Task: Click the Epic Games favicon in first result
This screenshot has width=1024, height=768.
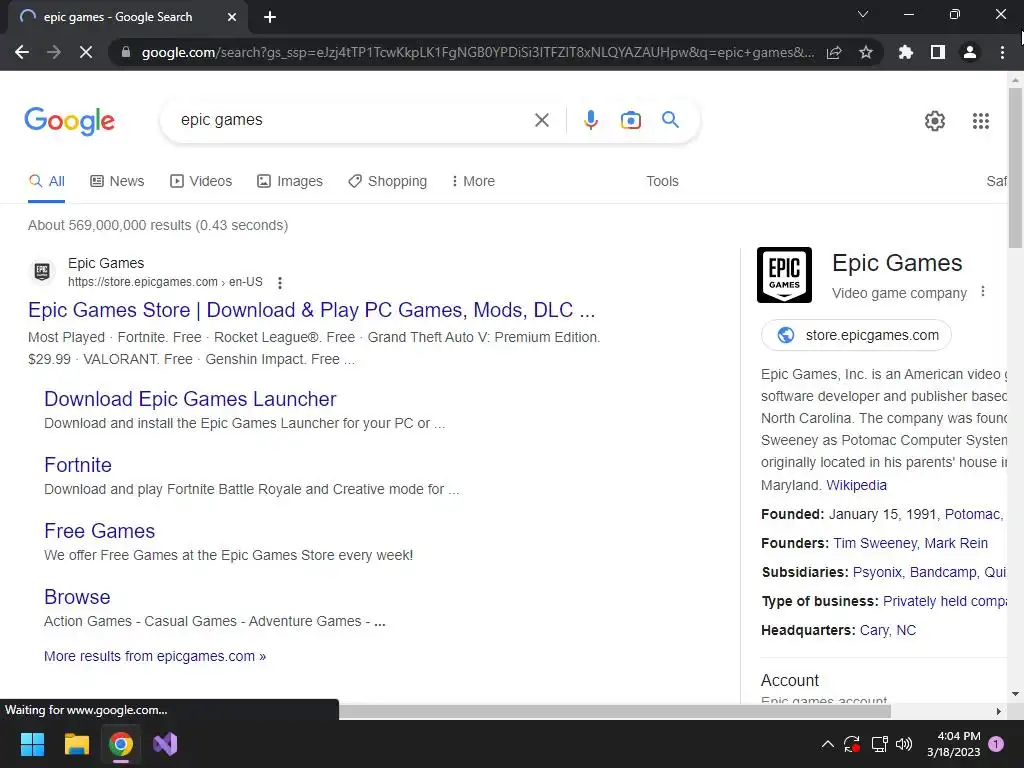Action: coord(42,270)
